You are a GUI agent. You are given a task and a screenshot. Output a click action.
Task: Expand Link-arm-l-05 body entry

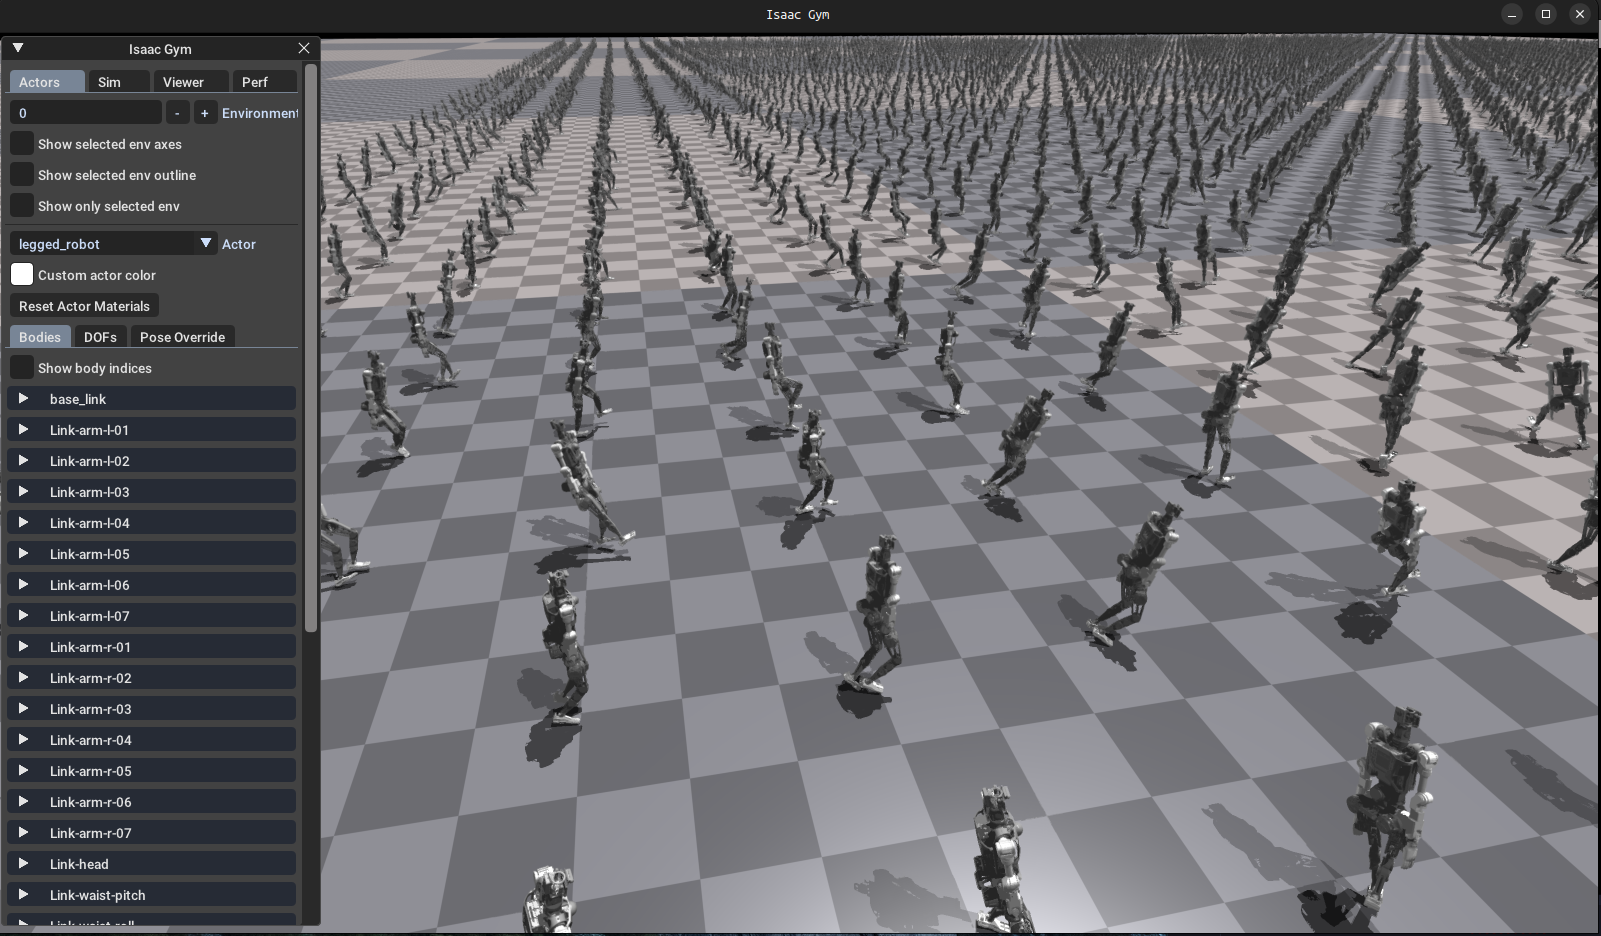[x=152, y=554]
